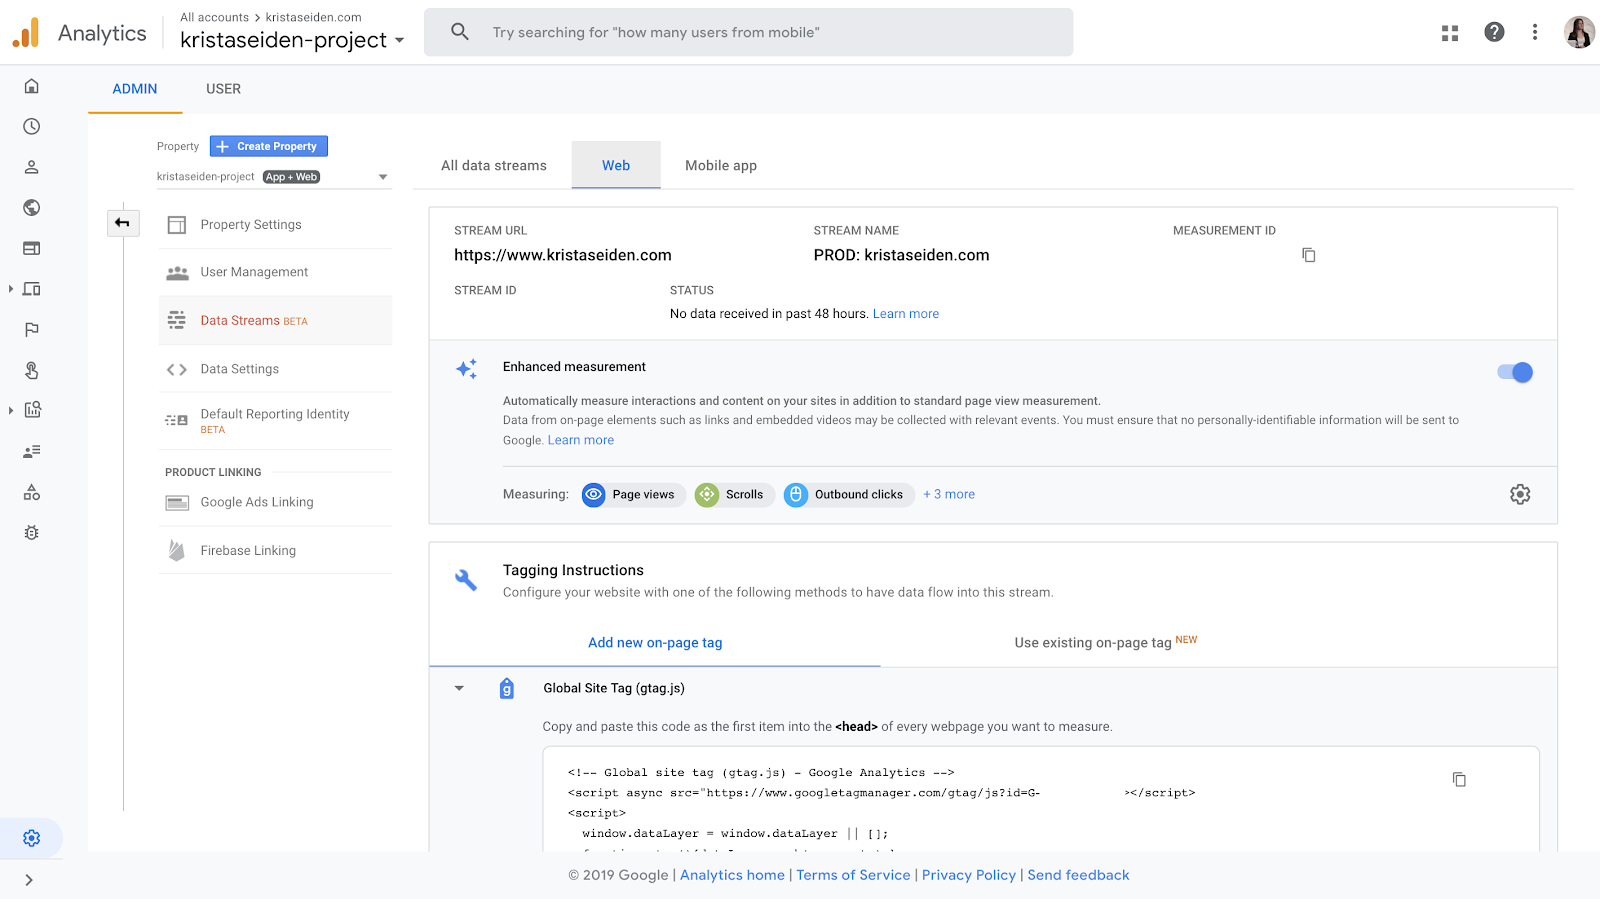Open Default Reporting Identity

[x=275, y=421]
